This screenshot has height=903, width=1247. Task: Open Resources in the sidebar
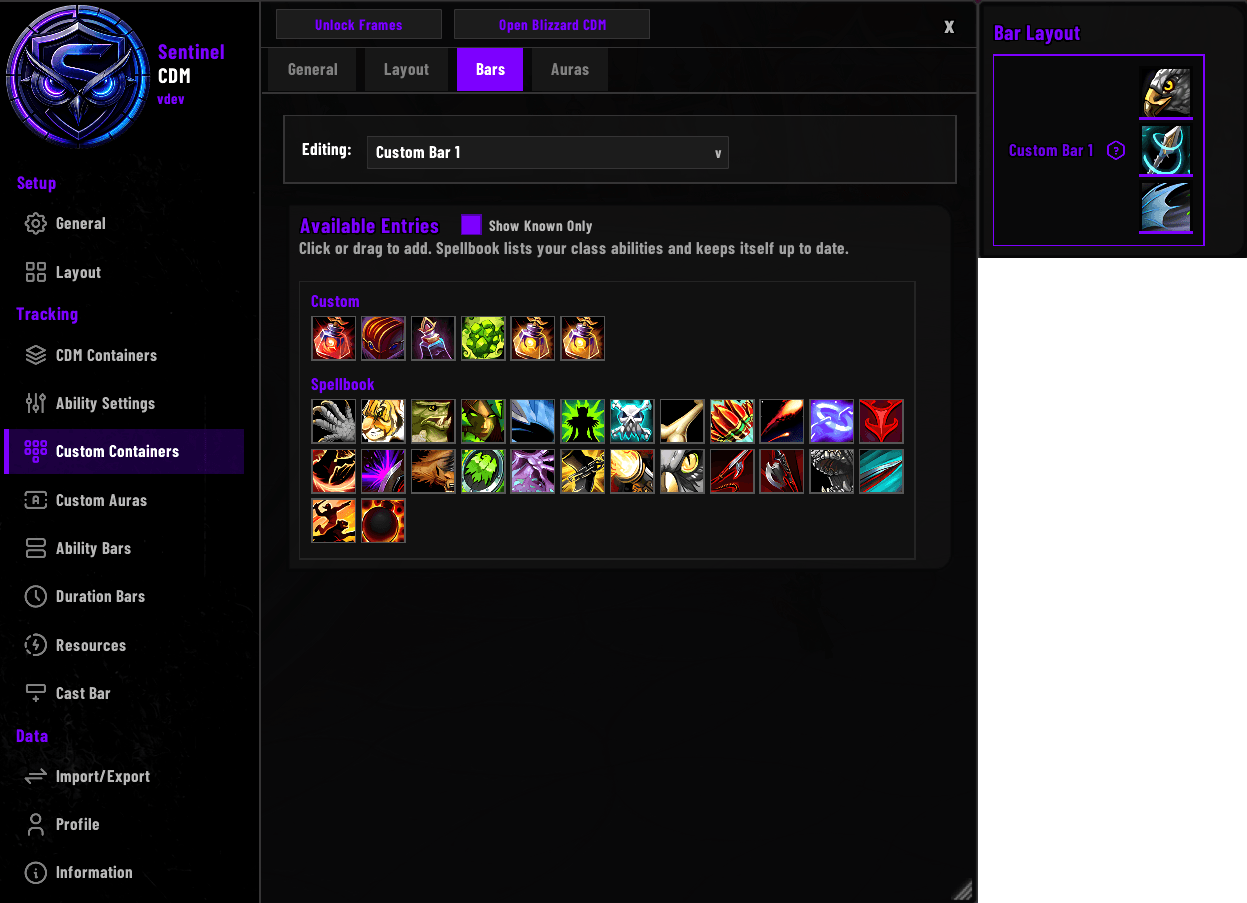(124, 645)
